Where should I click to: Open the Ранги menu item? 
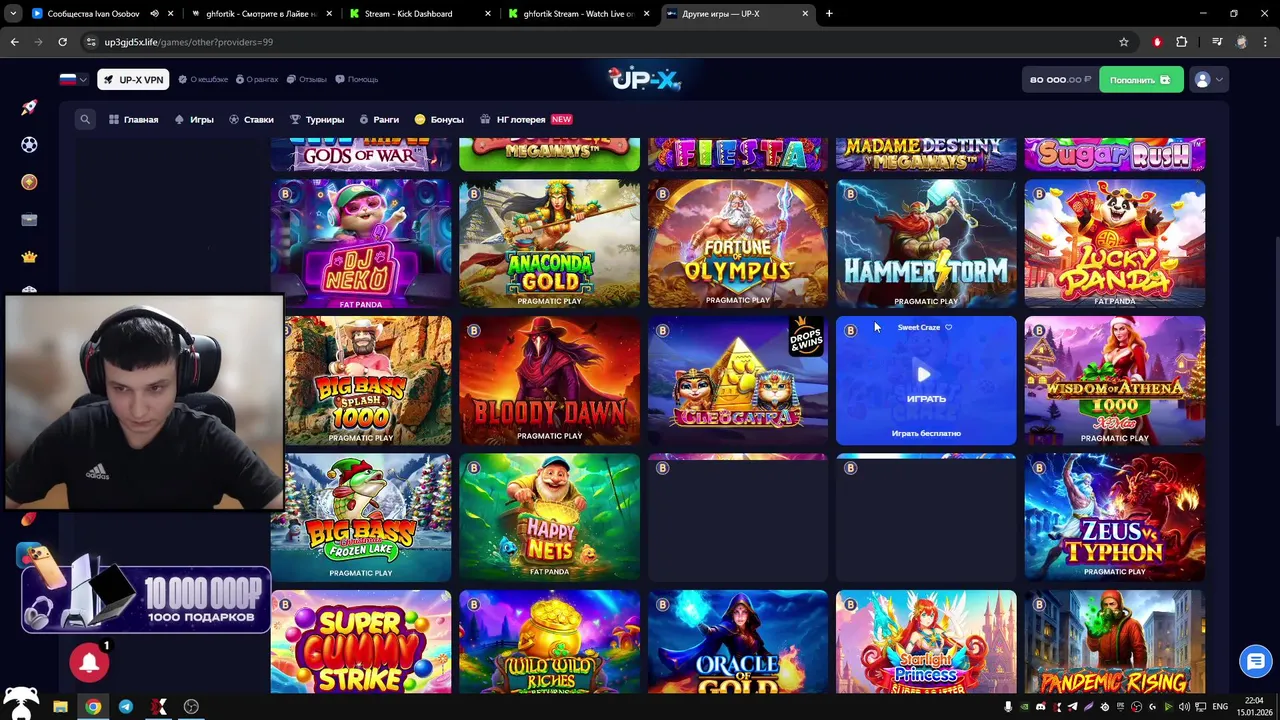379,119
